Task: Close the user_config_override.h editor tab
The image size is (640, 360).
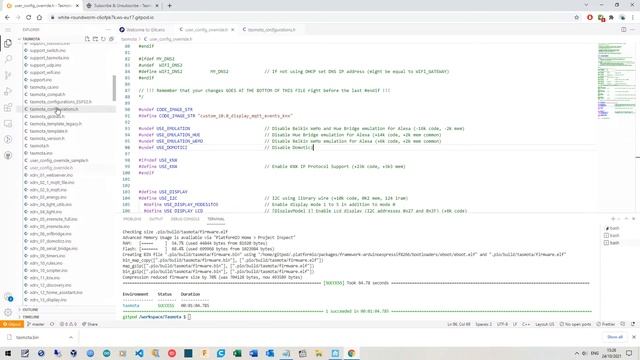Action: tap(233, 30)
